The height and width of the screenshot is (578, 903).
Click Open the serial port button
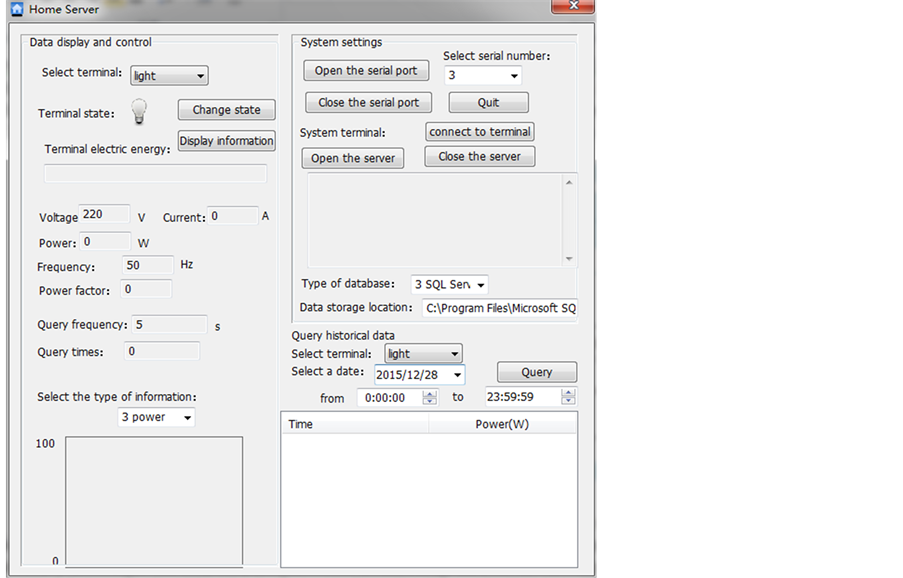point(366,71)
